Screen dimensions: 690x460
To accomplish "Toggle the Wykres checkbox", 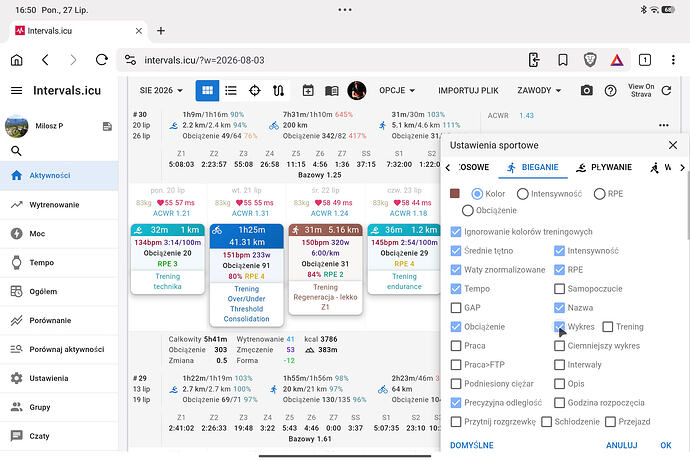I will (559, 327).
